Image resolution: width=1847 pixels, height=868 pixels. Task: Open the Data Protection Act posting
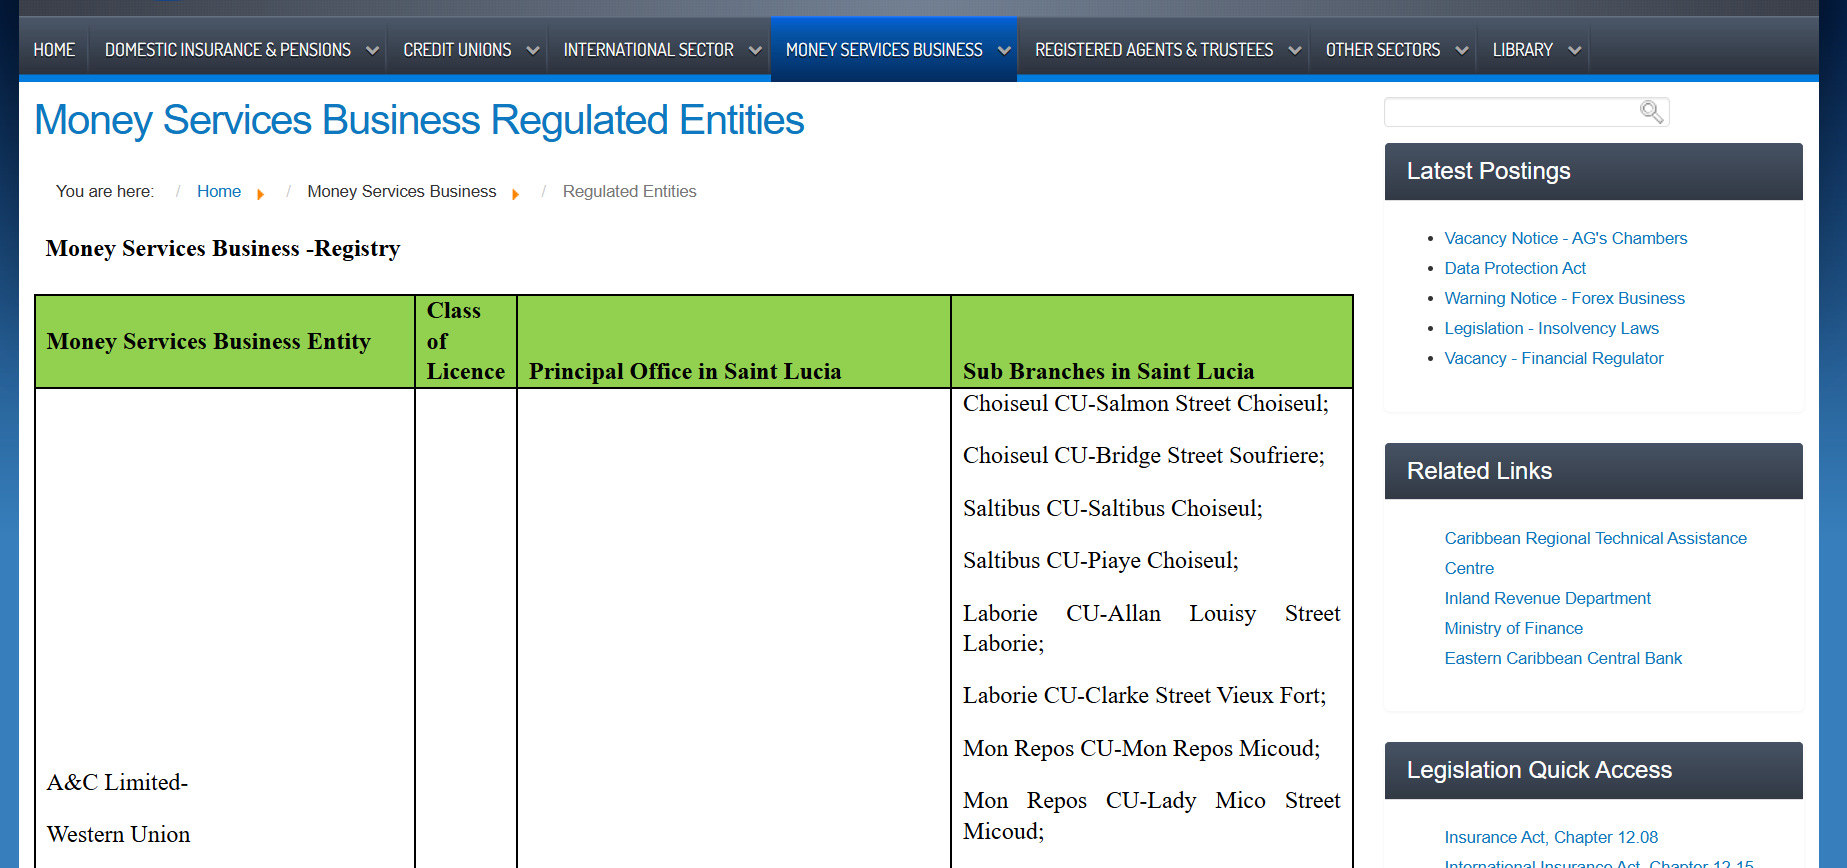1515,268
